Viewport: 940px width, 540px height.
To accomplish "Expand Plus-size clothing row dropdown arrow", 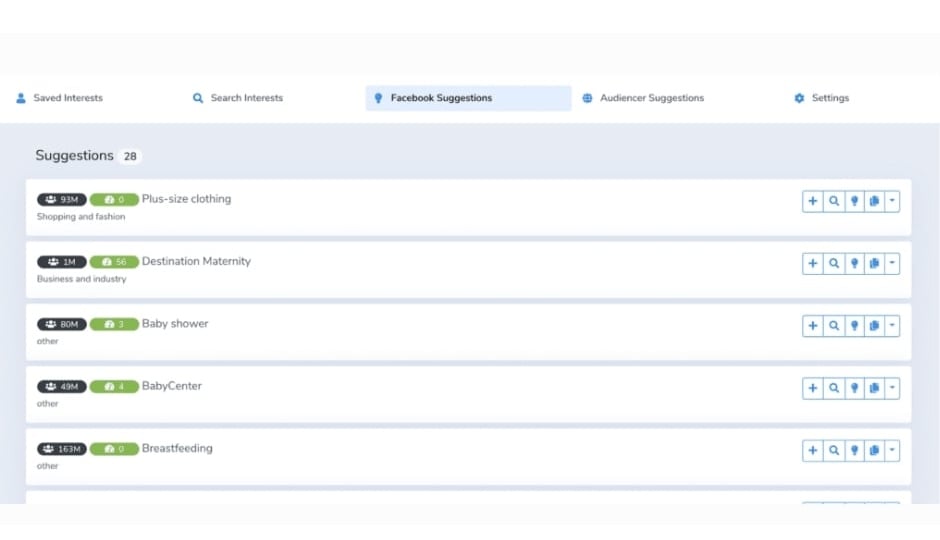I will point(892,201).
